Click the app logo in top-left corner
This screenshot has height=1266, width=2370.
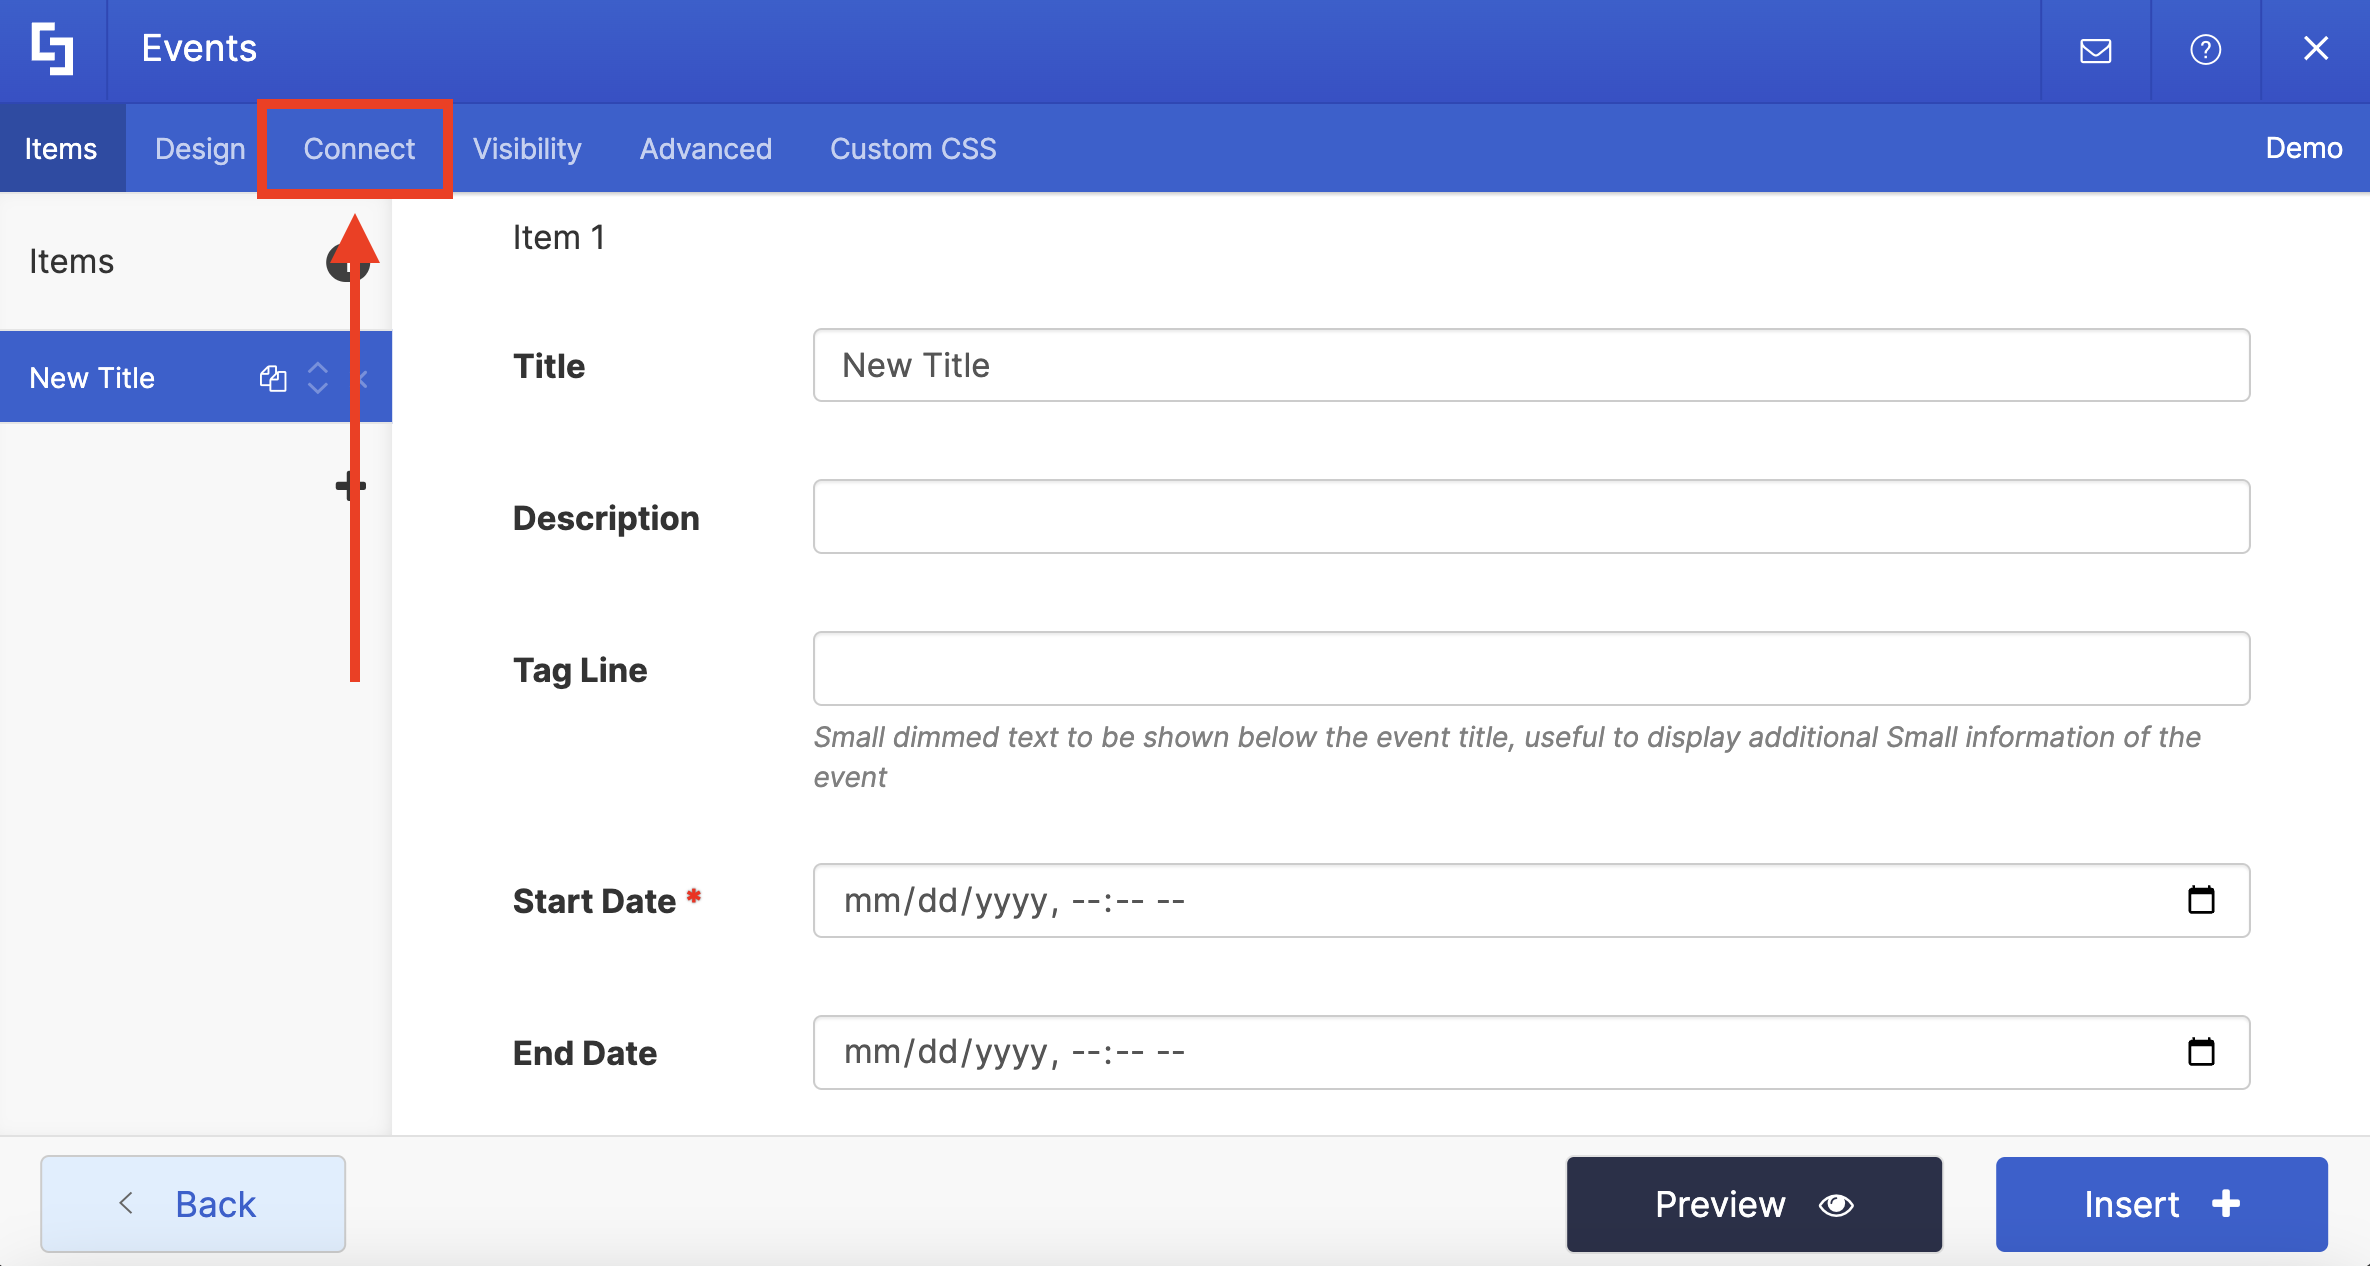pos(52,49)
